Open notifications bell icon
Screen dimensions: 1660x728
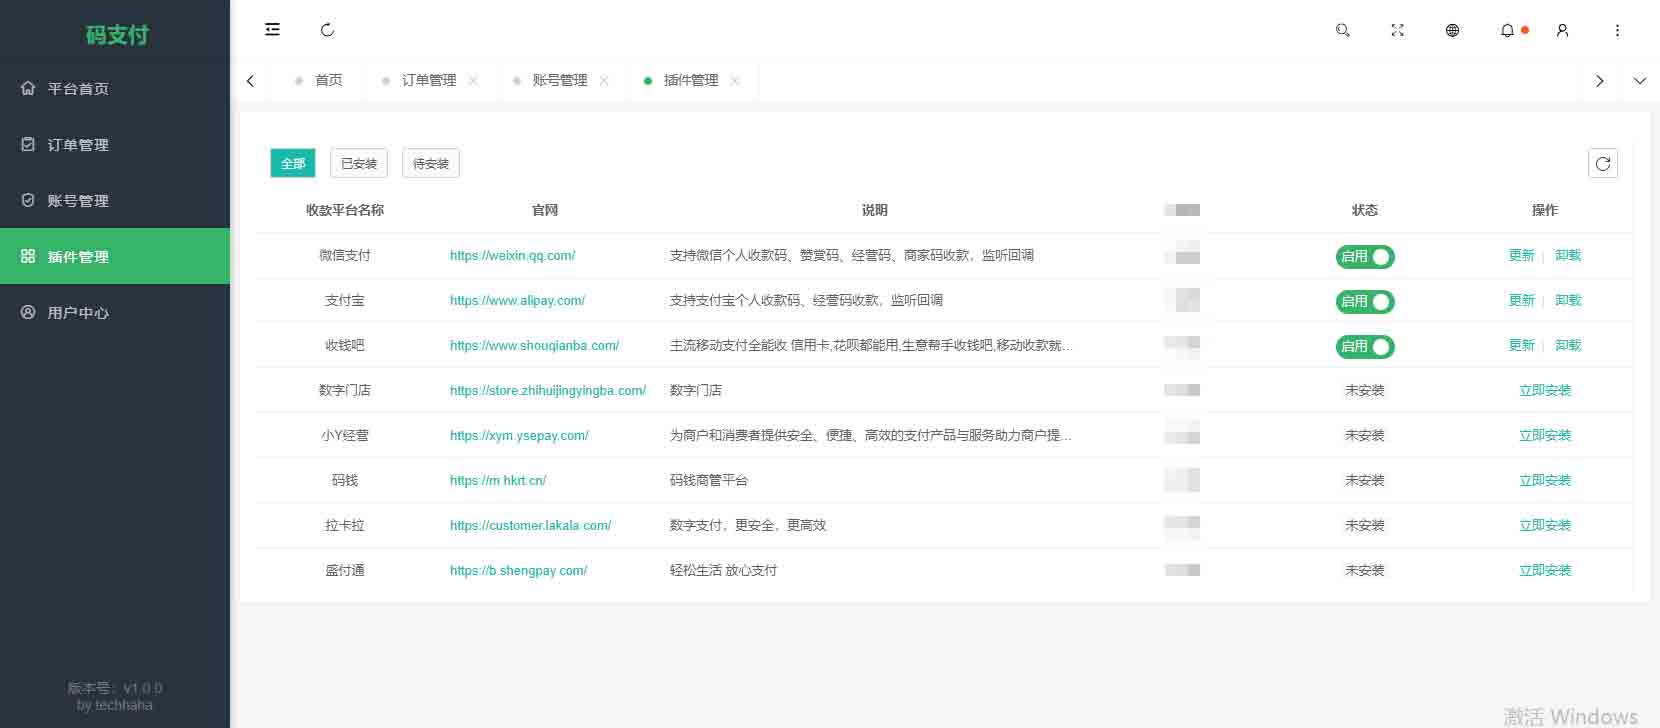pyautogui.click(x=1507, y=30)
